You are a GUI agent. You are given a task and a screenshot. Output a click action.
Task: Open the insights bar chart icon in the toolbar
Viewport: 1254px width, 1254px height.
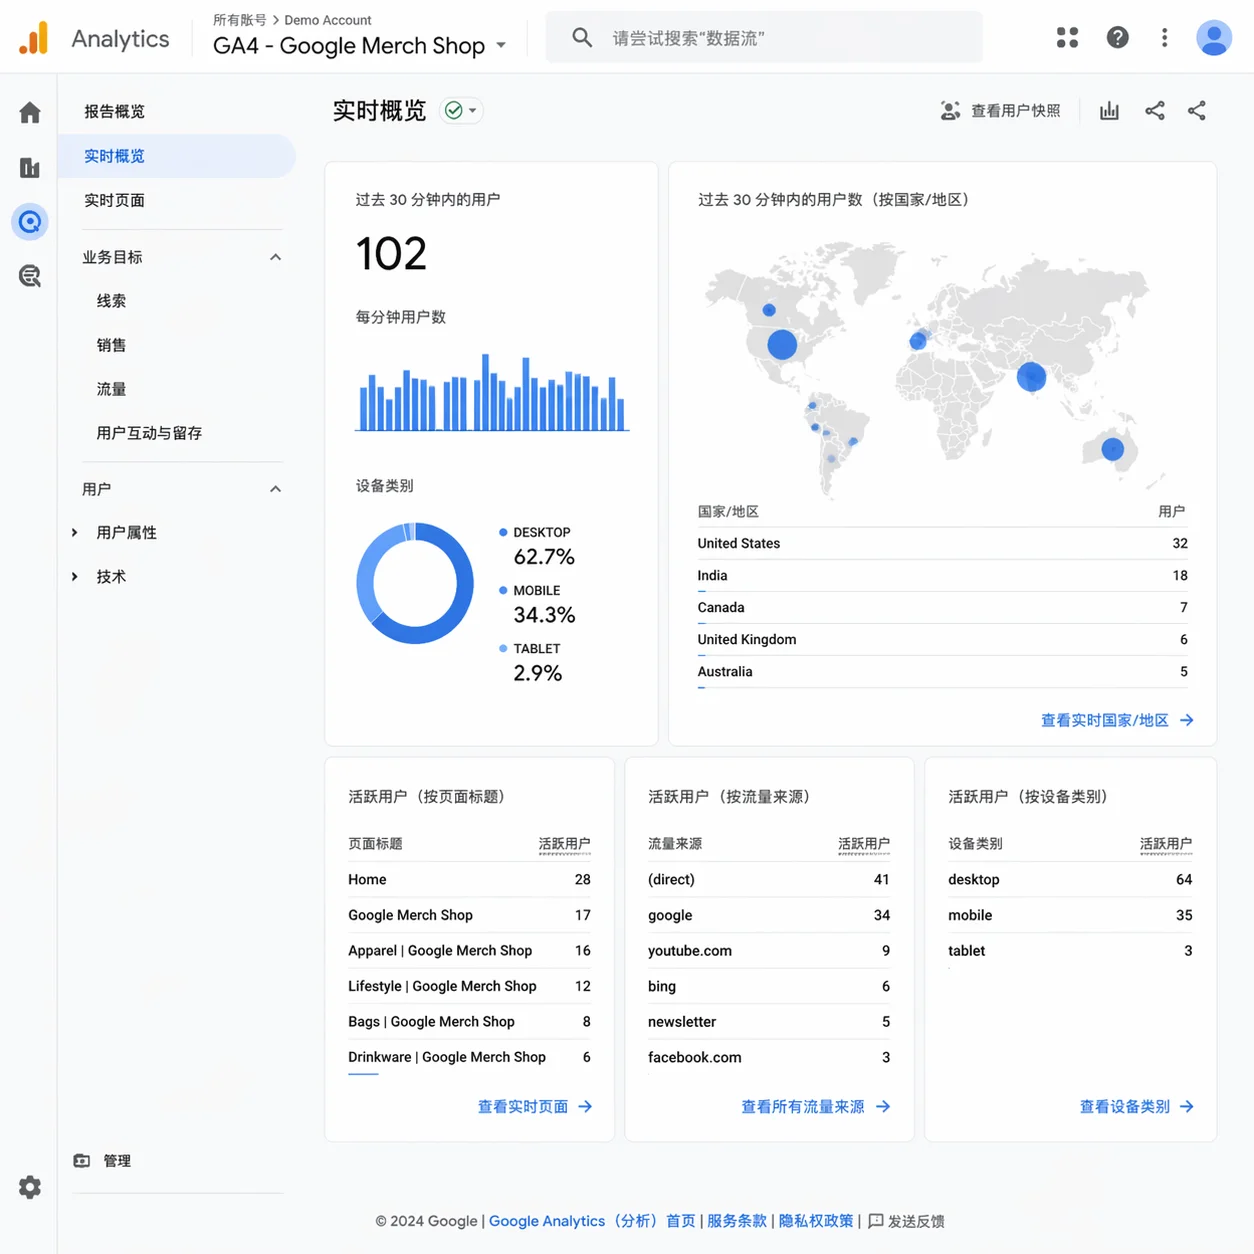point(1109,110)
